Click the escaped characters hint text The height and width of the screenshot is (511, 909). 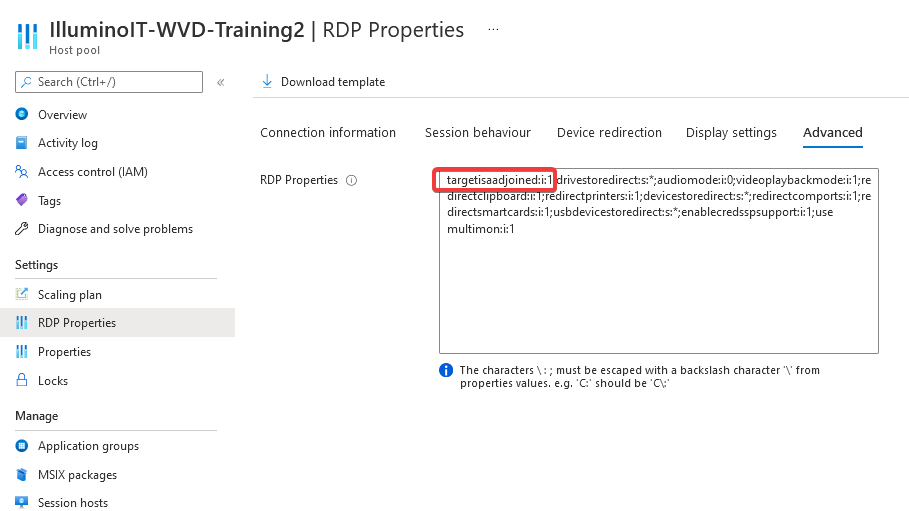click(x=639, y=376)
